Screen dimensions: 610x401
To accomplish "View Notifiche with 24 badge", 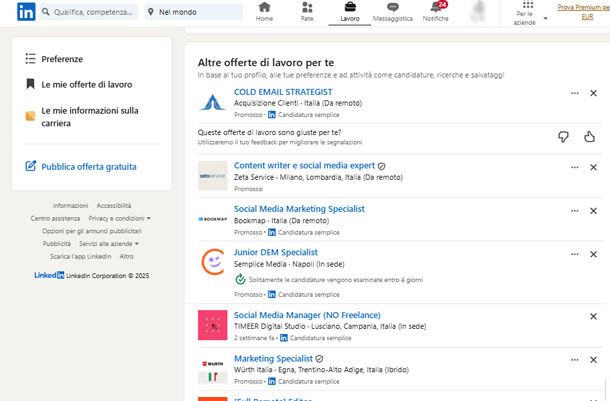I will 436,12.
